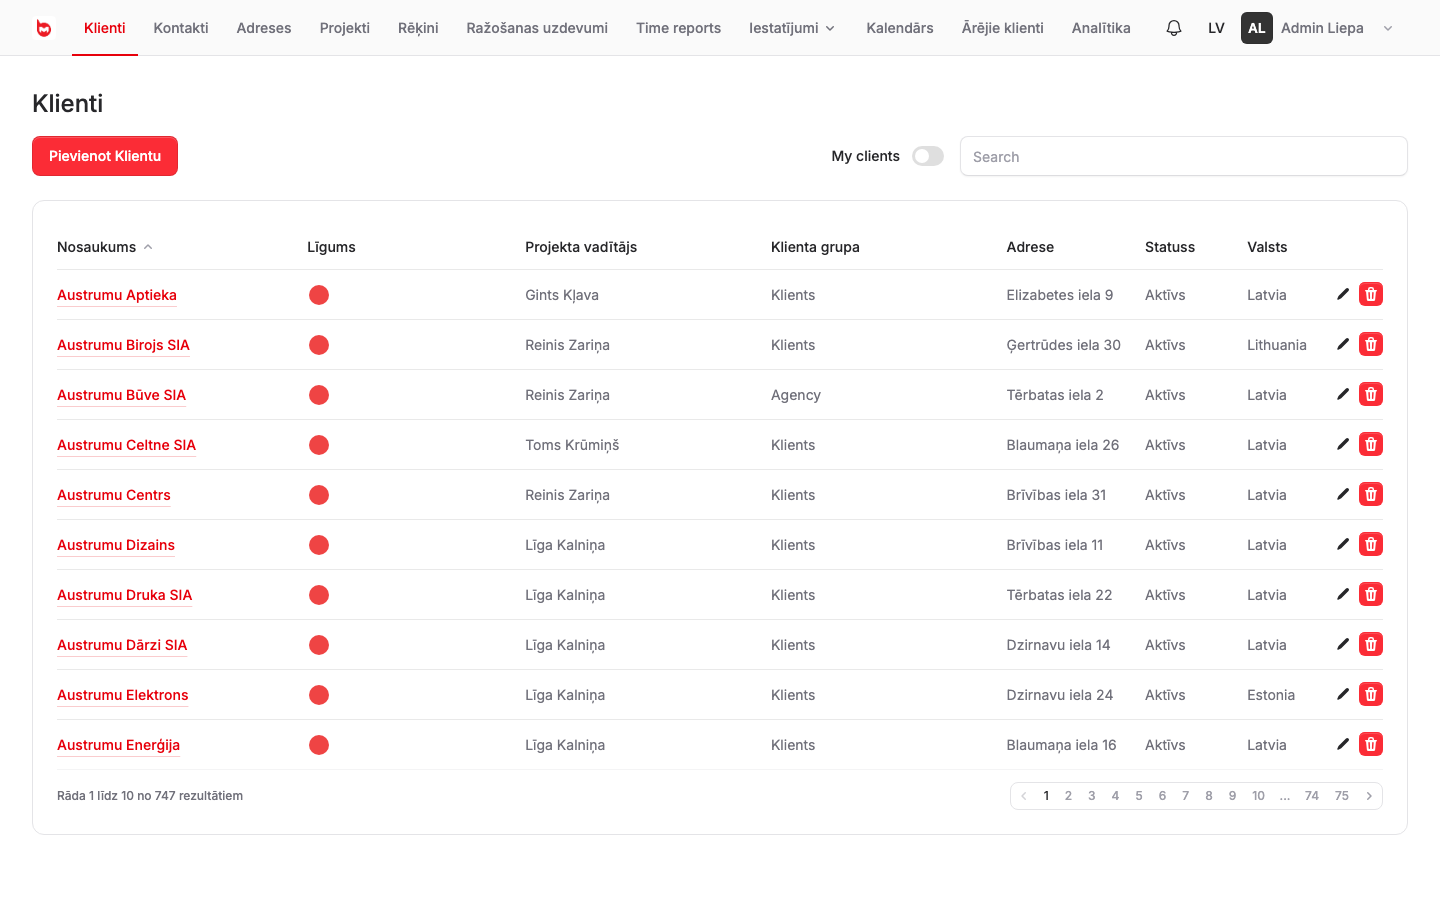Screen dimensions: 1440x900
Task: Open the Kontakti tab
Action: [181, 28]
